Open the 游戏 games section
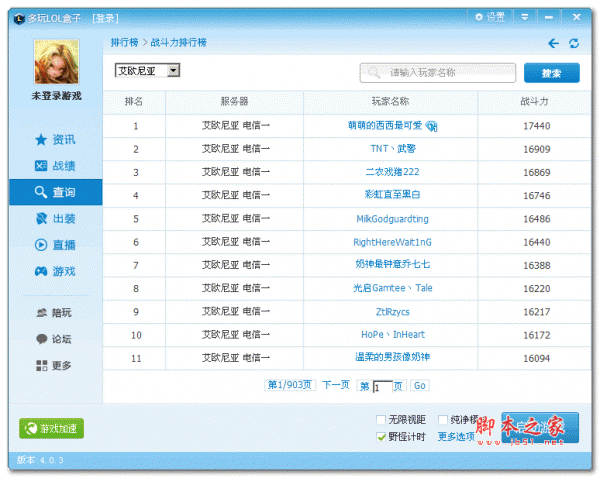Image resolution: width=600 pixels, height=478 pixels. coord(55,271)
